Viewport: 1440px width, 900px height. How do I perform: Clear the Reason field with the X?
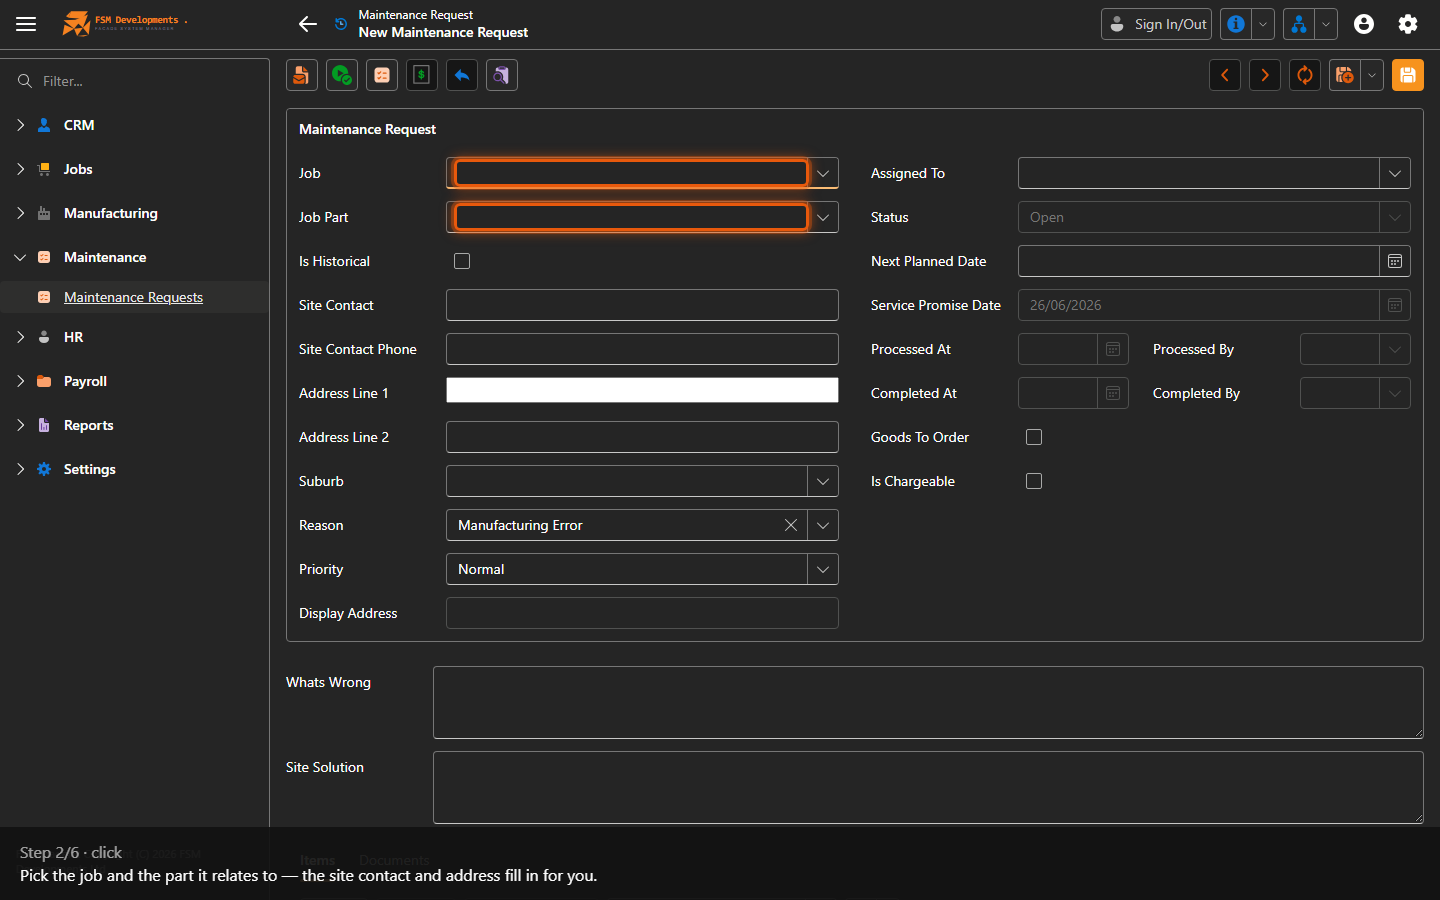pyautogui.click(x=791, y=525)
